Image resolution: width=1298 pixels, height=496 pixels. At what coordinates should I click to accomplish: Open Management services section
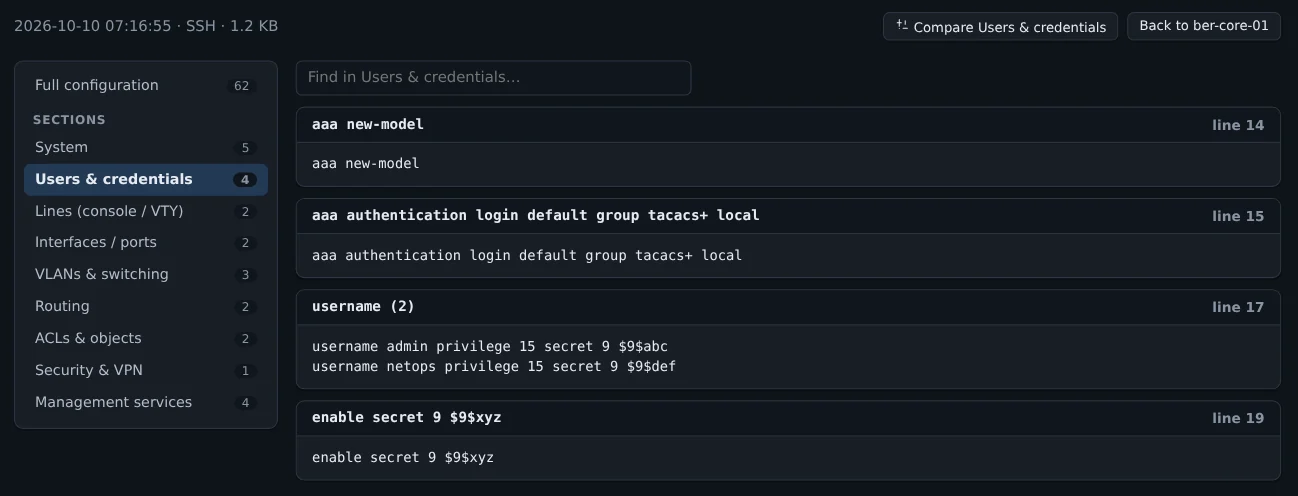(146, 403)
